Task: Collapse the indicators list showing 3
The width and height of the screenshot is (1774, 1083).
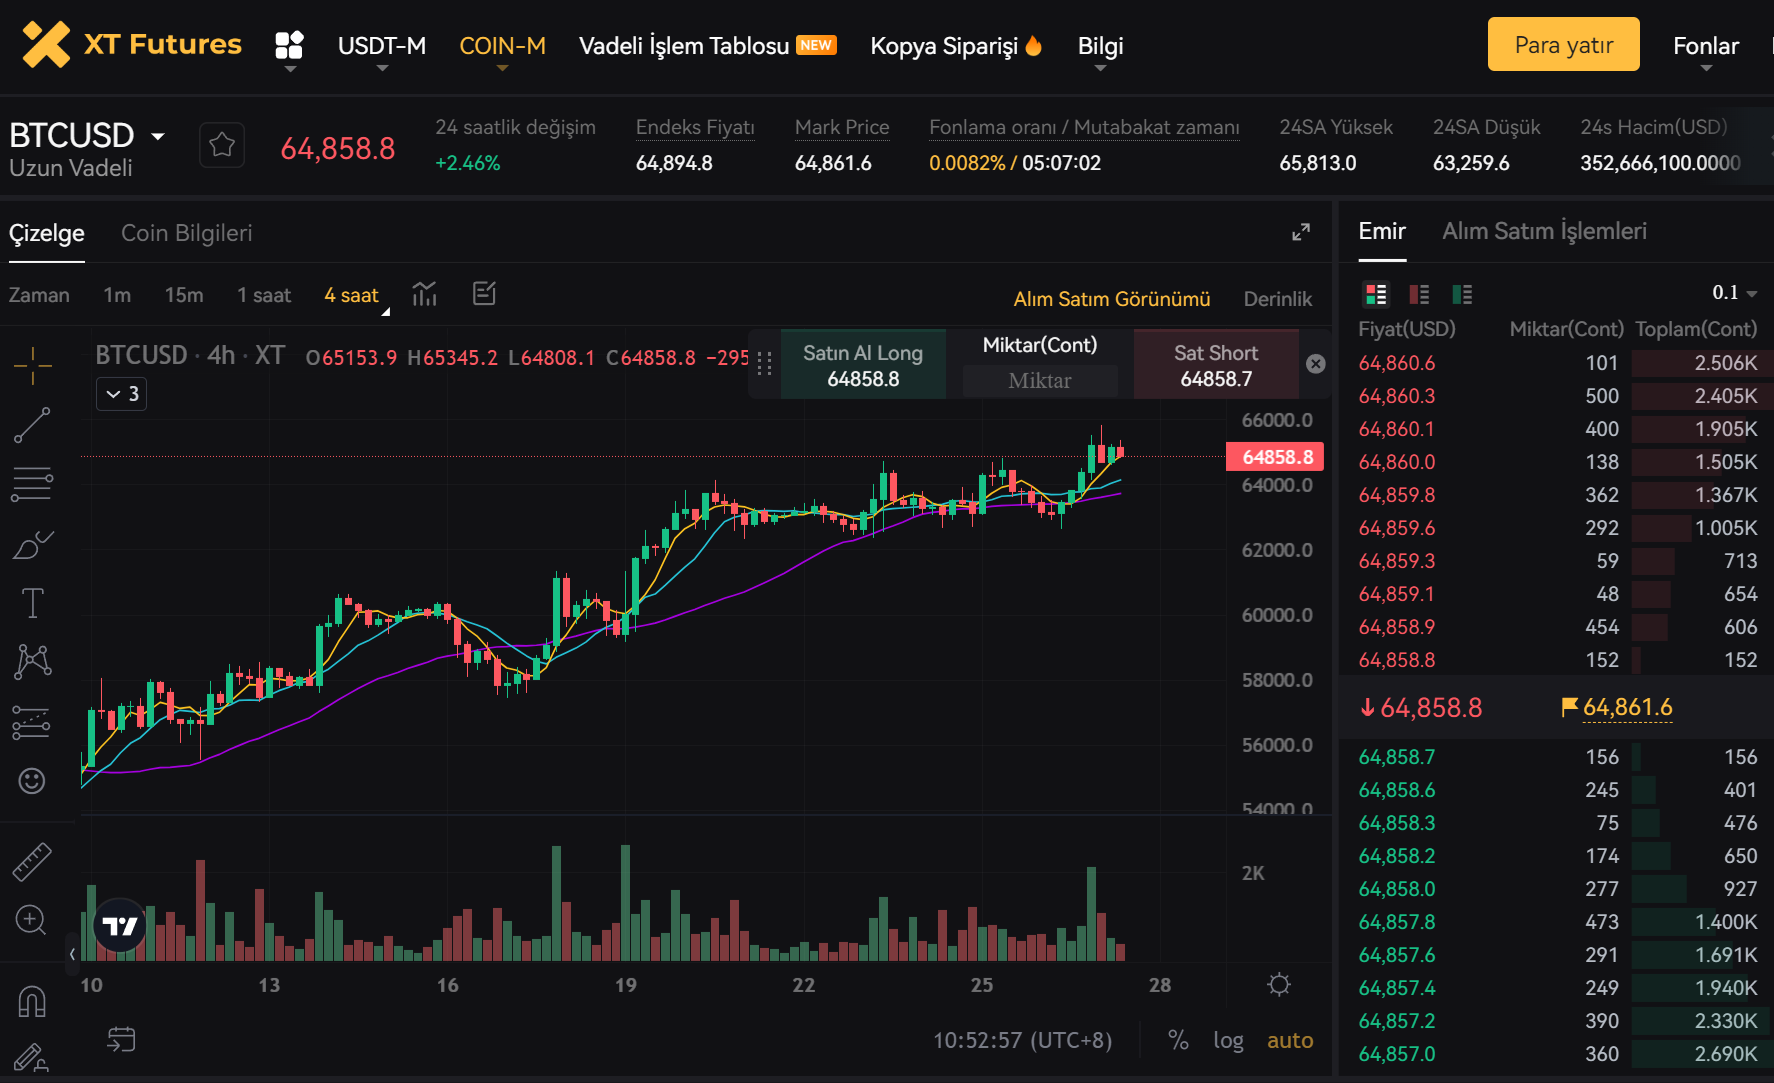Action: coord(121,393)
